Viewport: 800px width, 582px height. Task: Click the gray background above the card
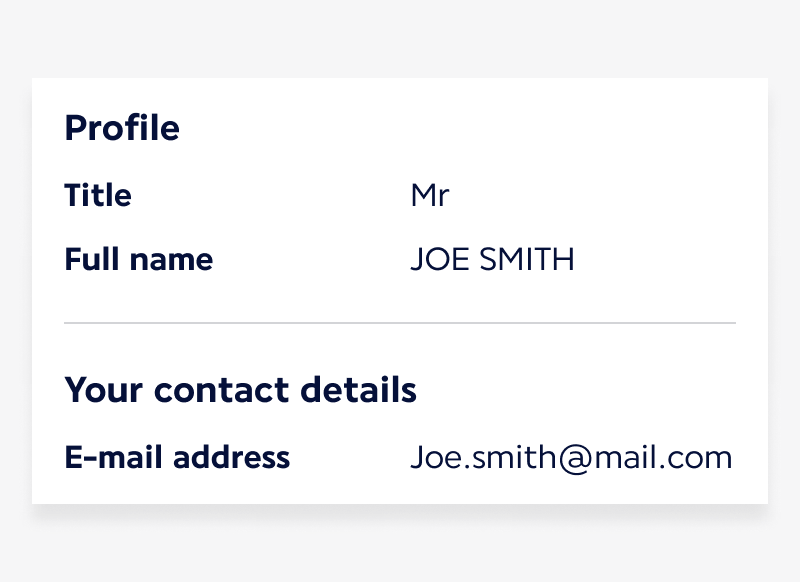(x=400, y=38)
